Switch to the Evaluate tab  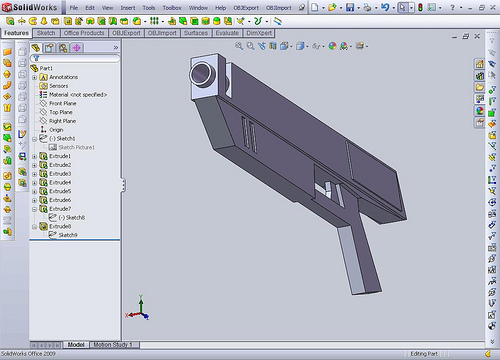tap(227, 33)
